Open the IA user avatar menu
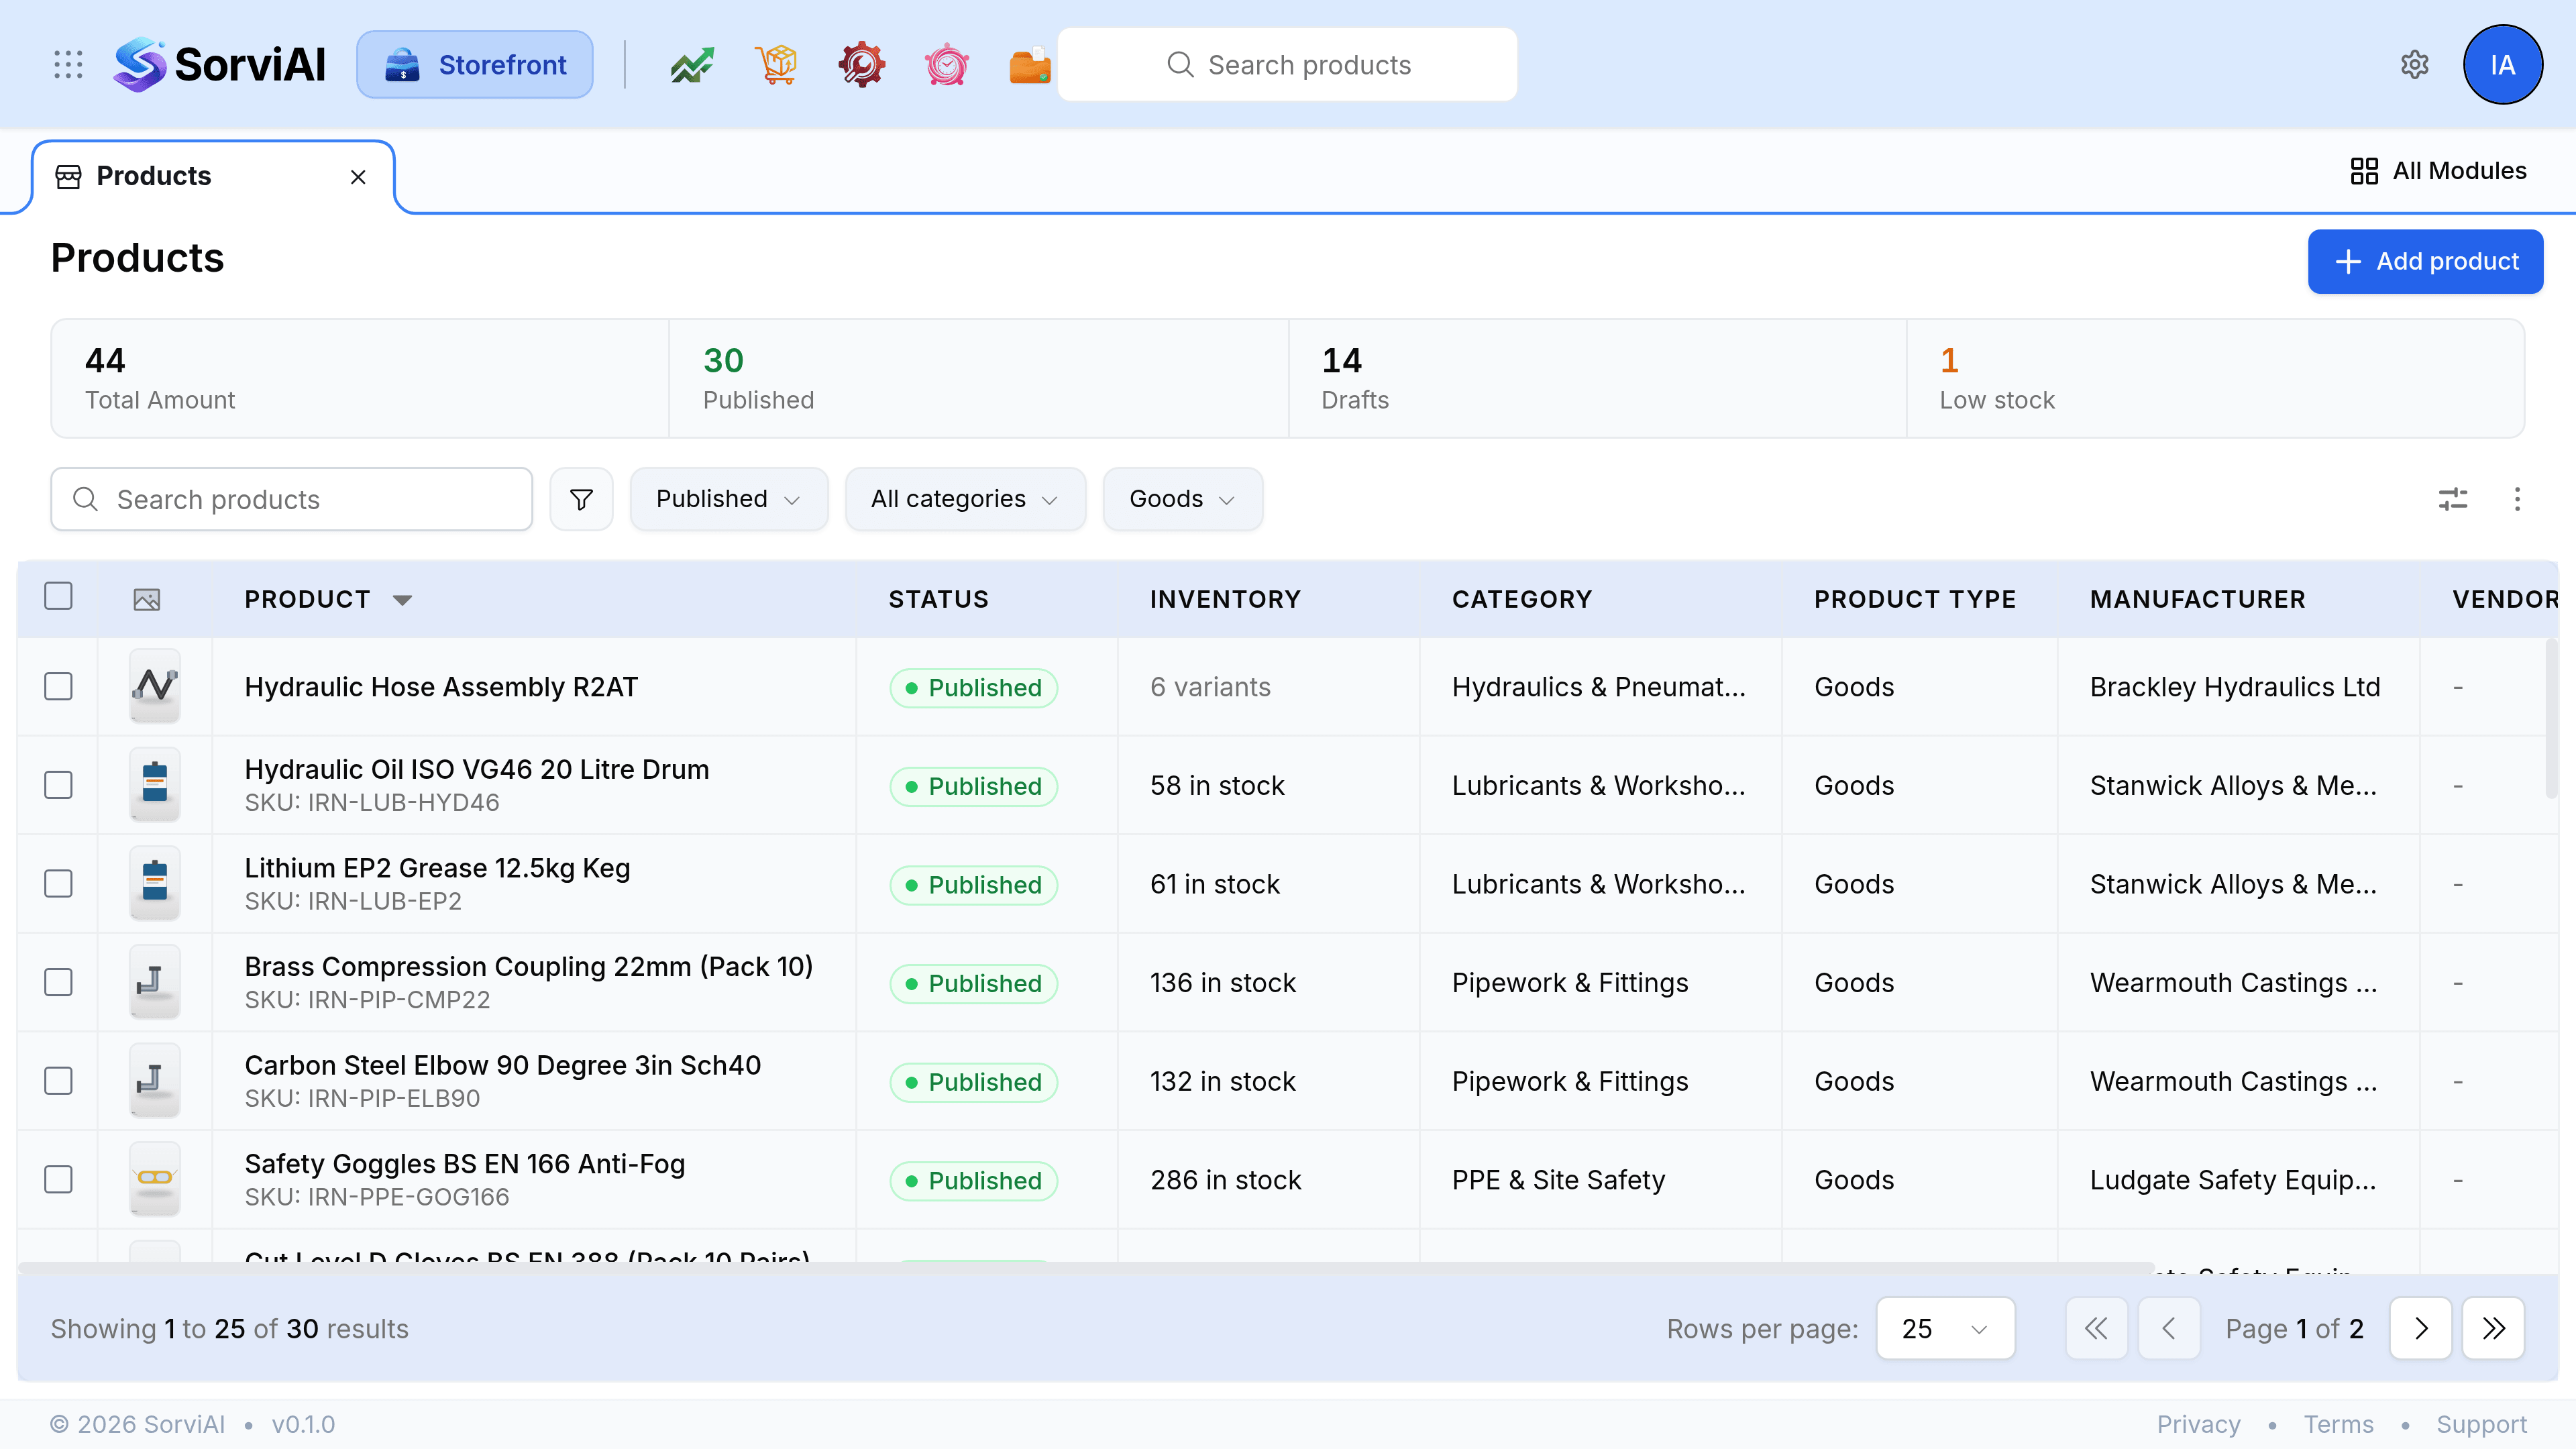The width and height of the screenshot is (2576, 1449). (2502, 65)
